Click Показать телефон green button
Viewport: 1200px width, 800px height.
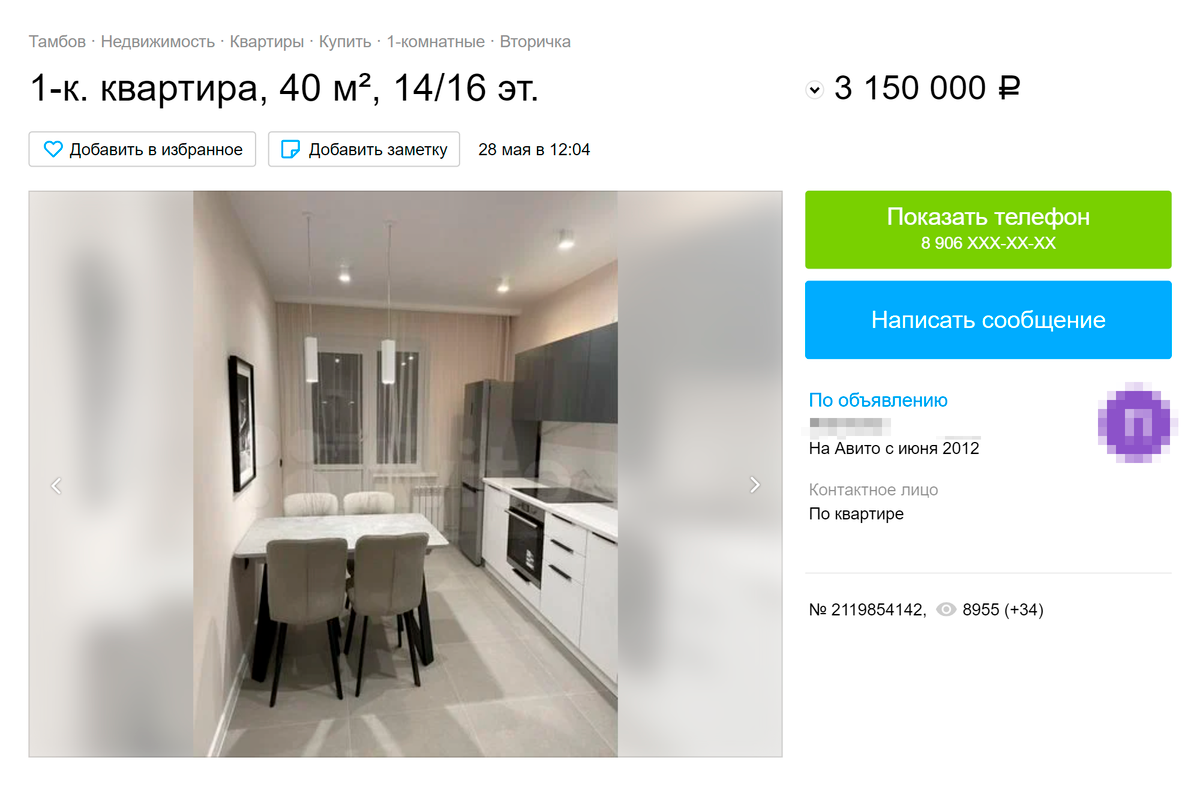click(x=988, y=229)
